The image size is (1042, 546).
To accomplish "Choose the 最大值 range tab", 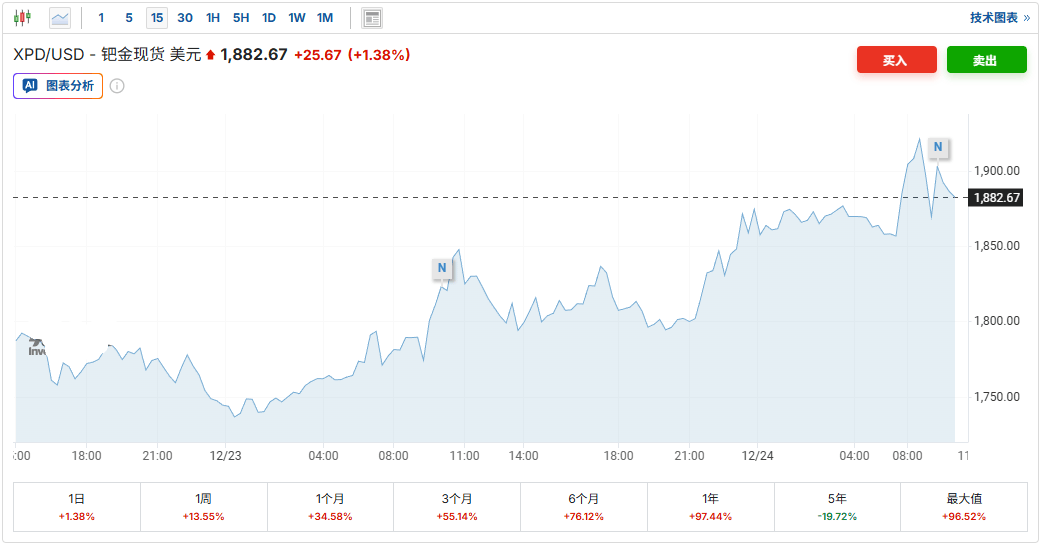I will click(963, 507).
